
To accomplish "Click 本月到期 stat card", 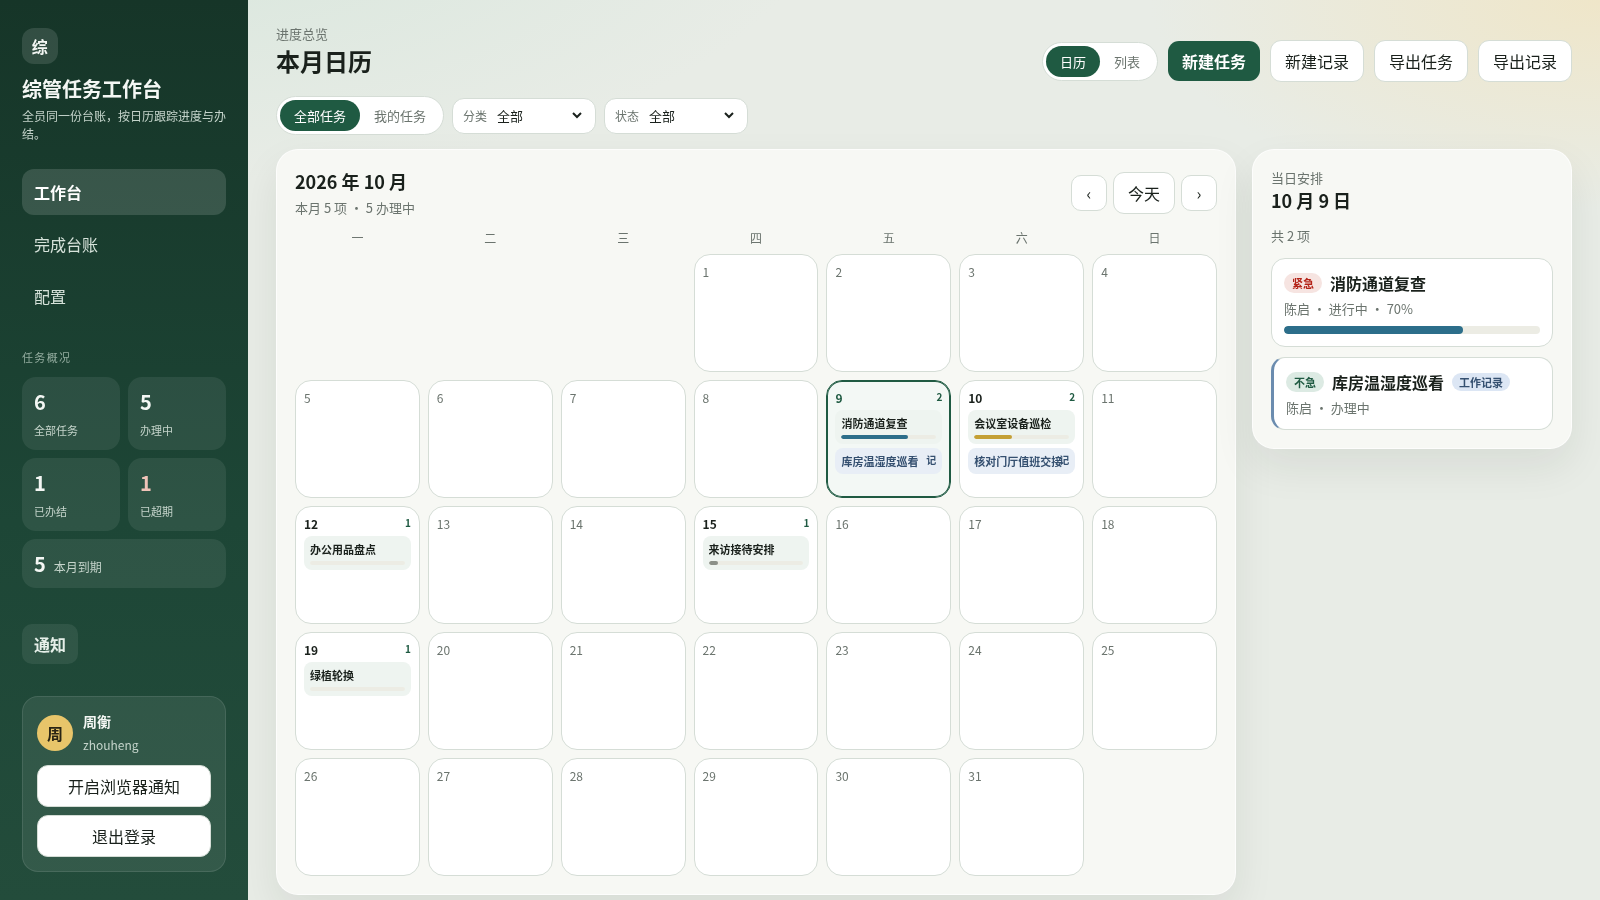I will 124,564.
